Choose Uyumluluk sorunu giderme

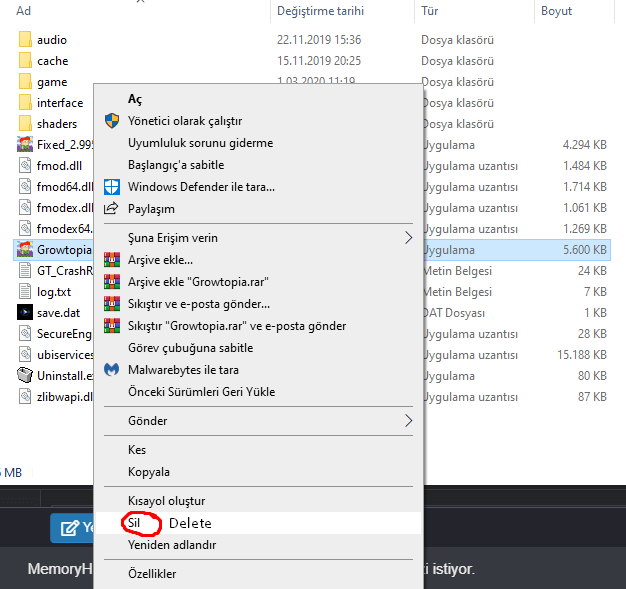coord(259,143)
